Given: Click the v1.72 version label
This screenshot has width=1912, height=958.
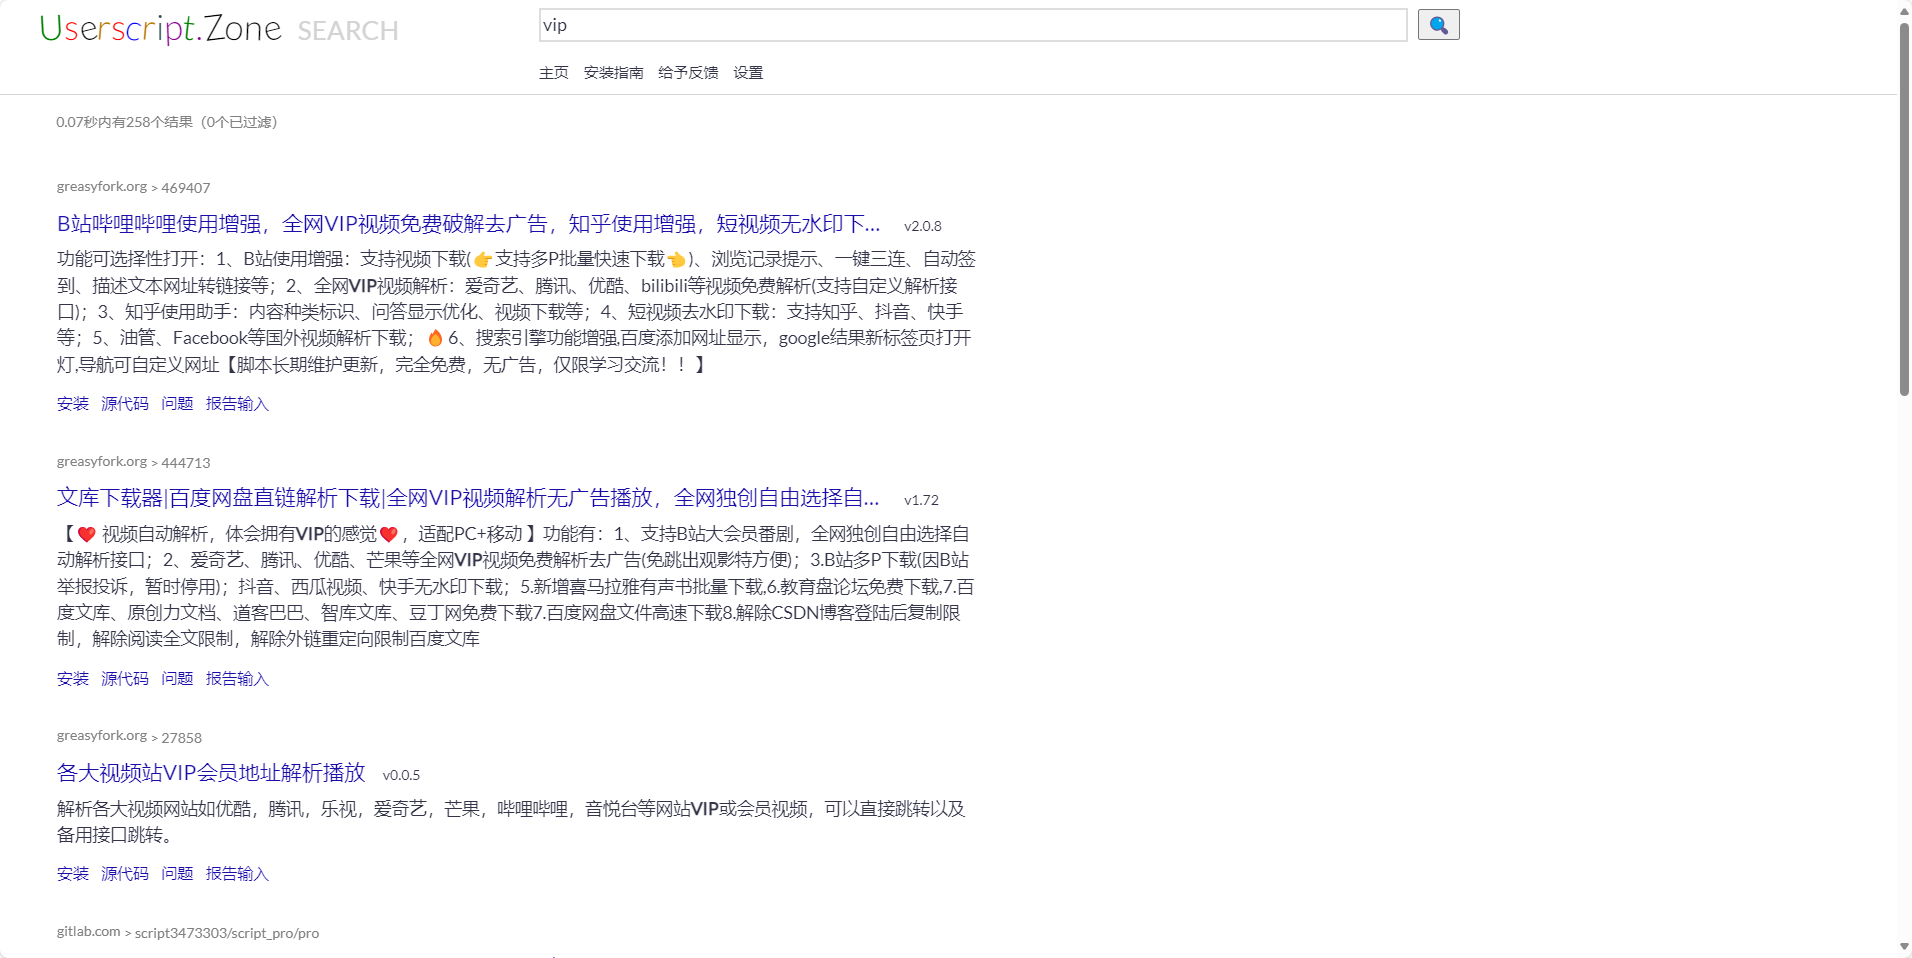Looking at the screenshot, I should pyautogui.click(x=921, y=500).
